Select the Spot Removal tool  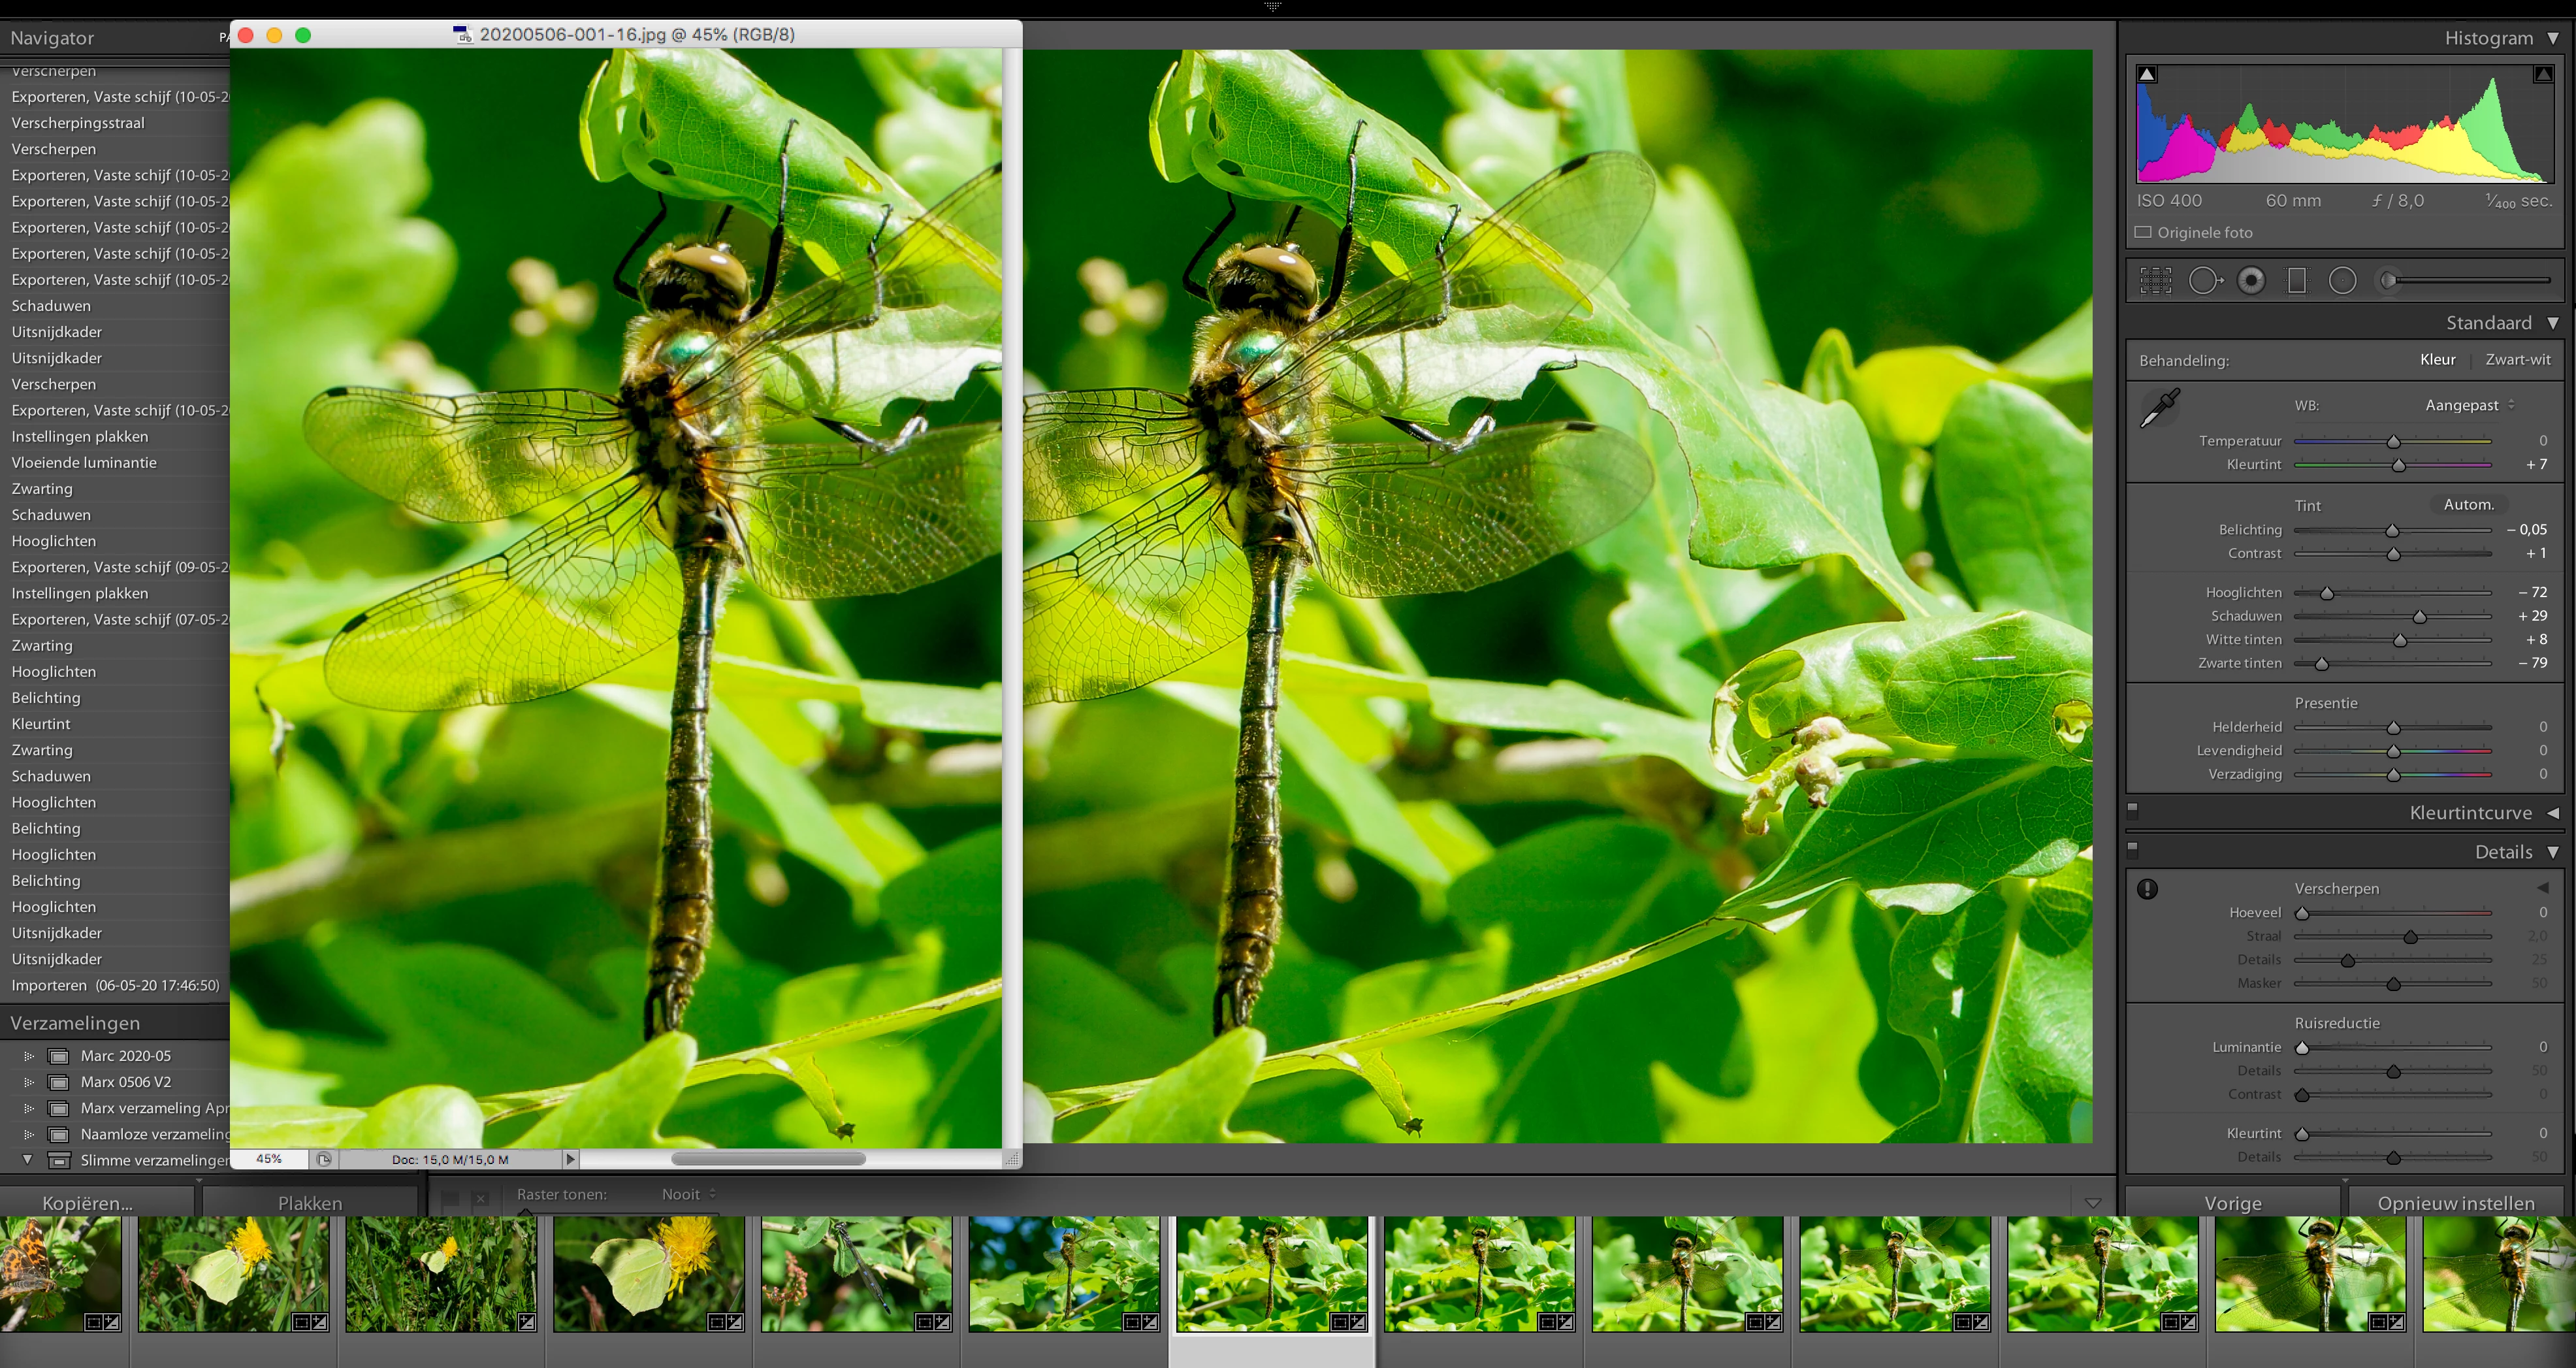pyautogui.click(x=2204, y=281)
